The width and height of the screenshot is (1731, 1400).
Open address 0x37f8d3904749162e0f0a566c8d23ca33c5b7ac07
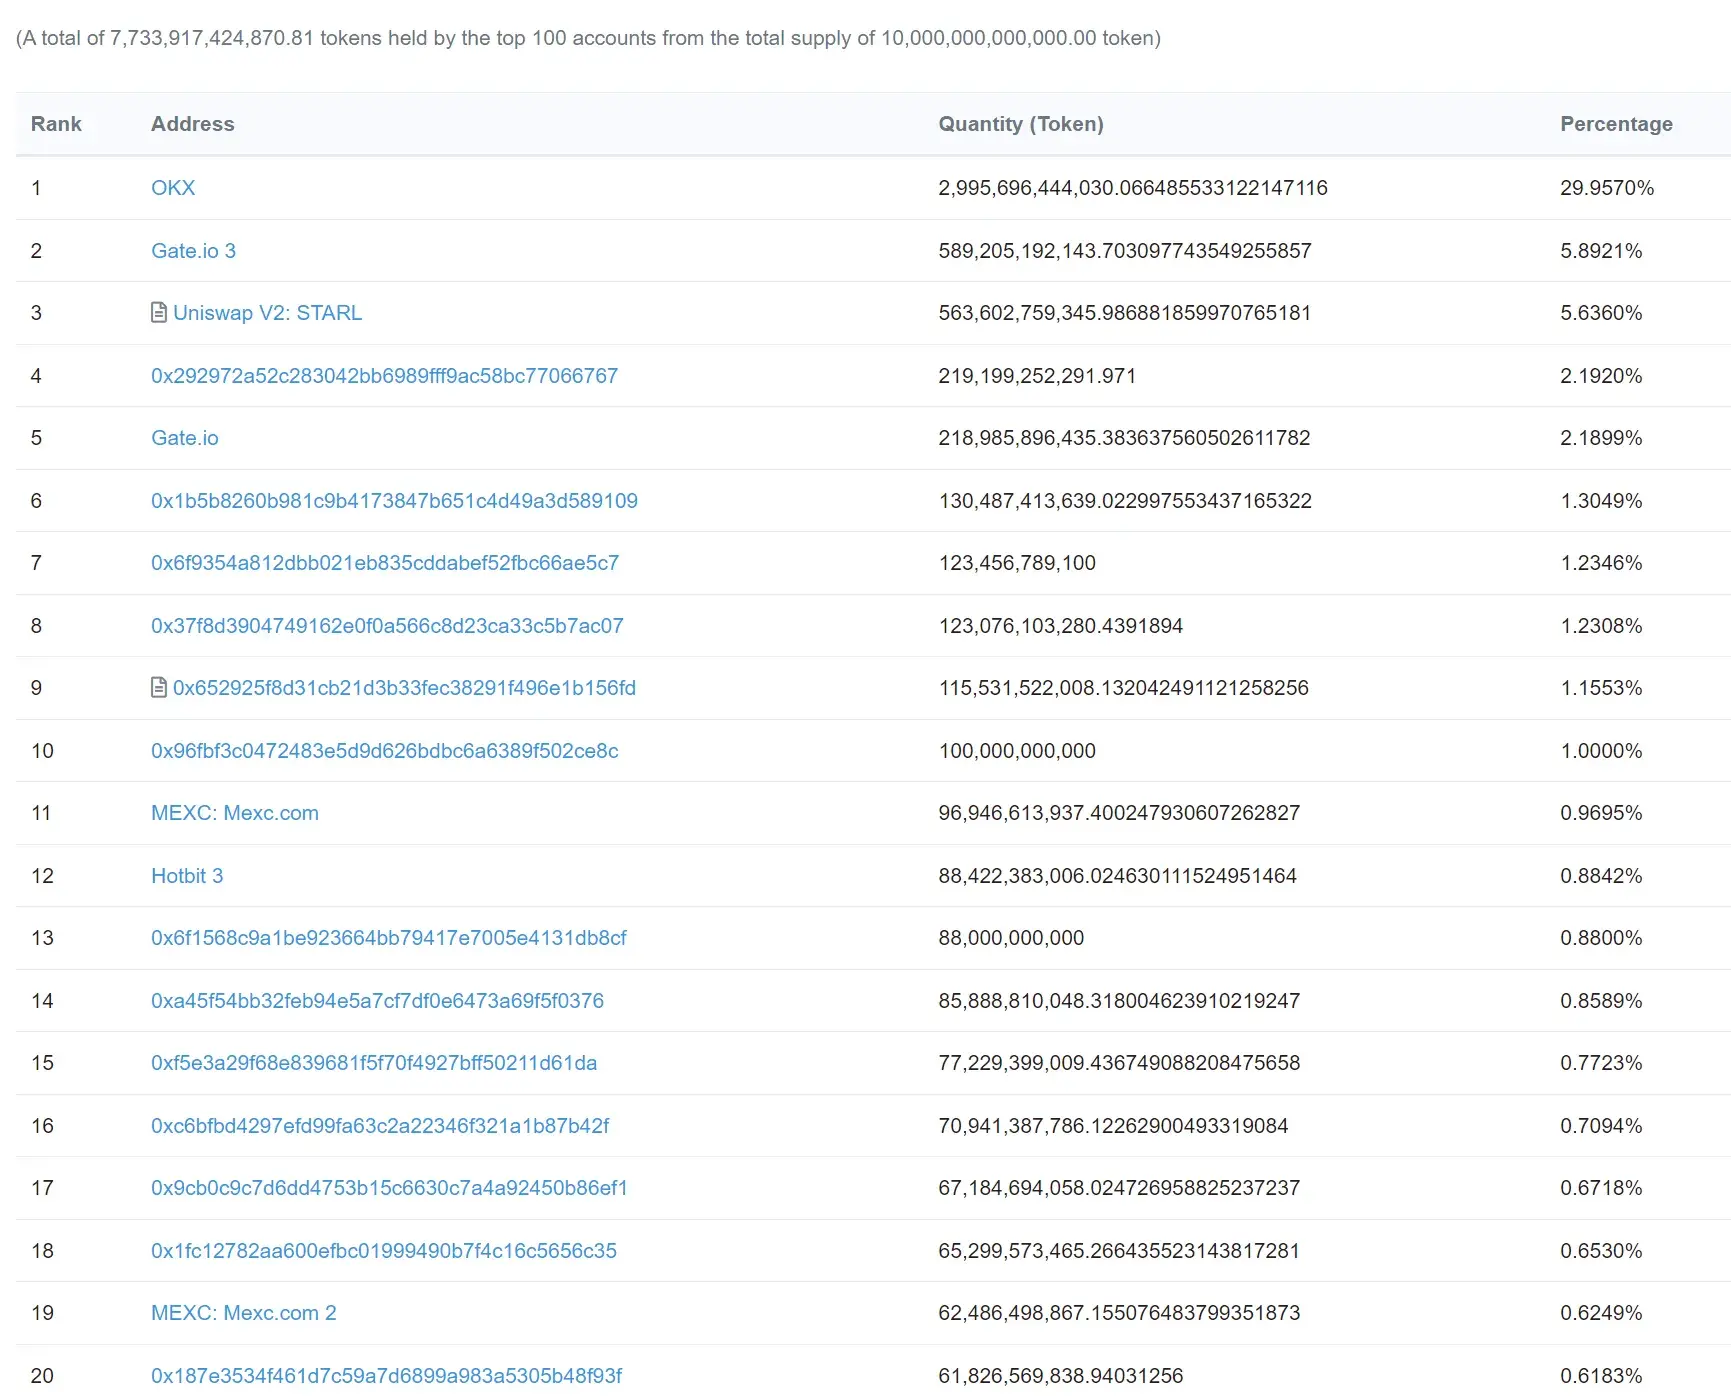coord(387,626)
